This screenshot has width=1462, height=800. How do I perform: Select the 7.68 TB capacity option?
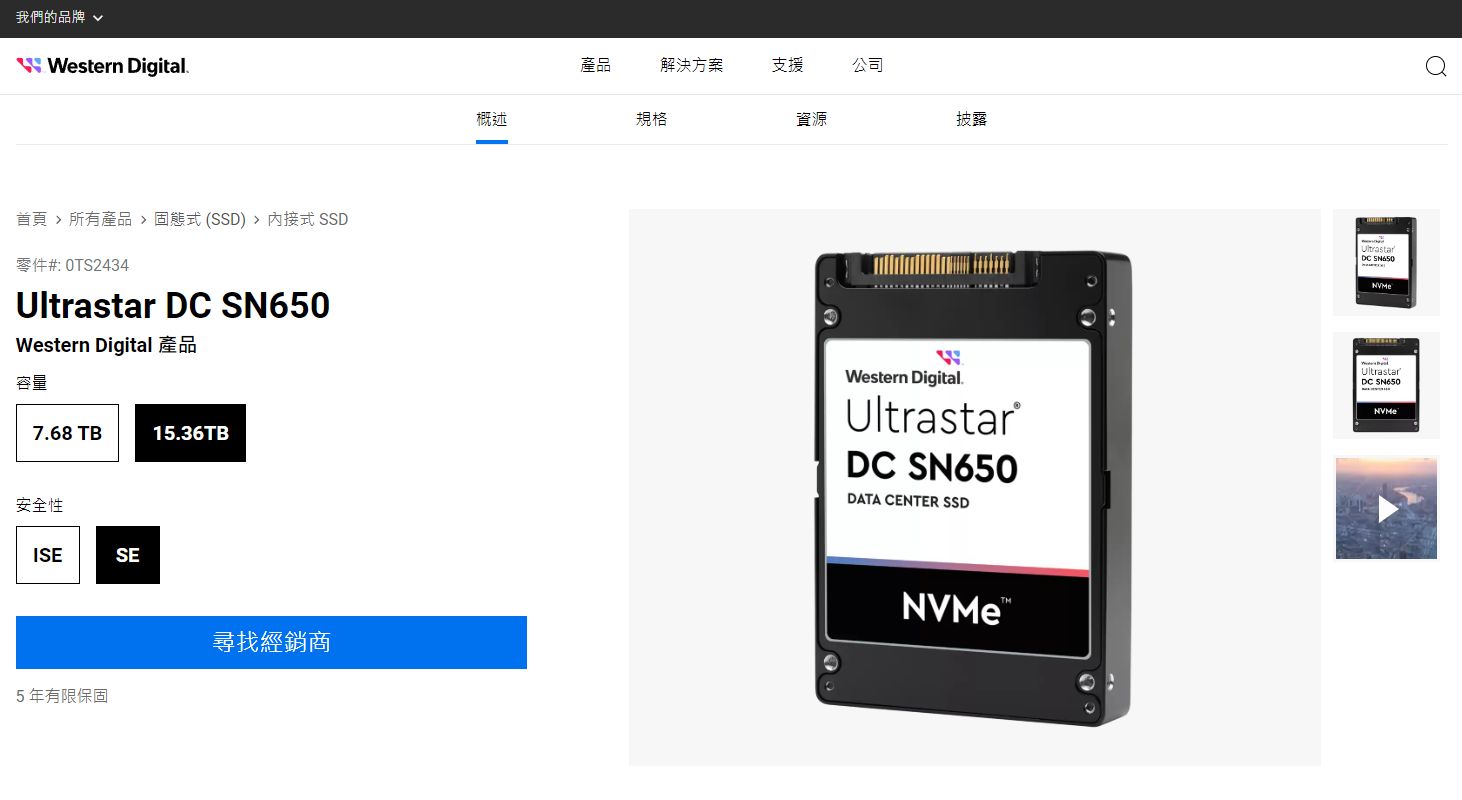(x=67, y=433)
